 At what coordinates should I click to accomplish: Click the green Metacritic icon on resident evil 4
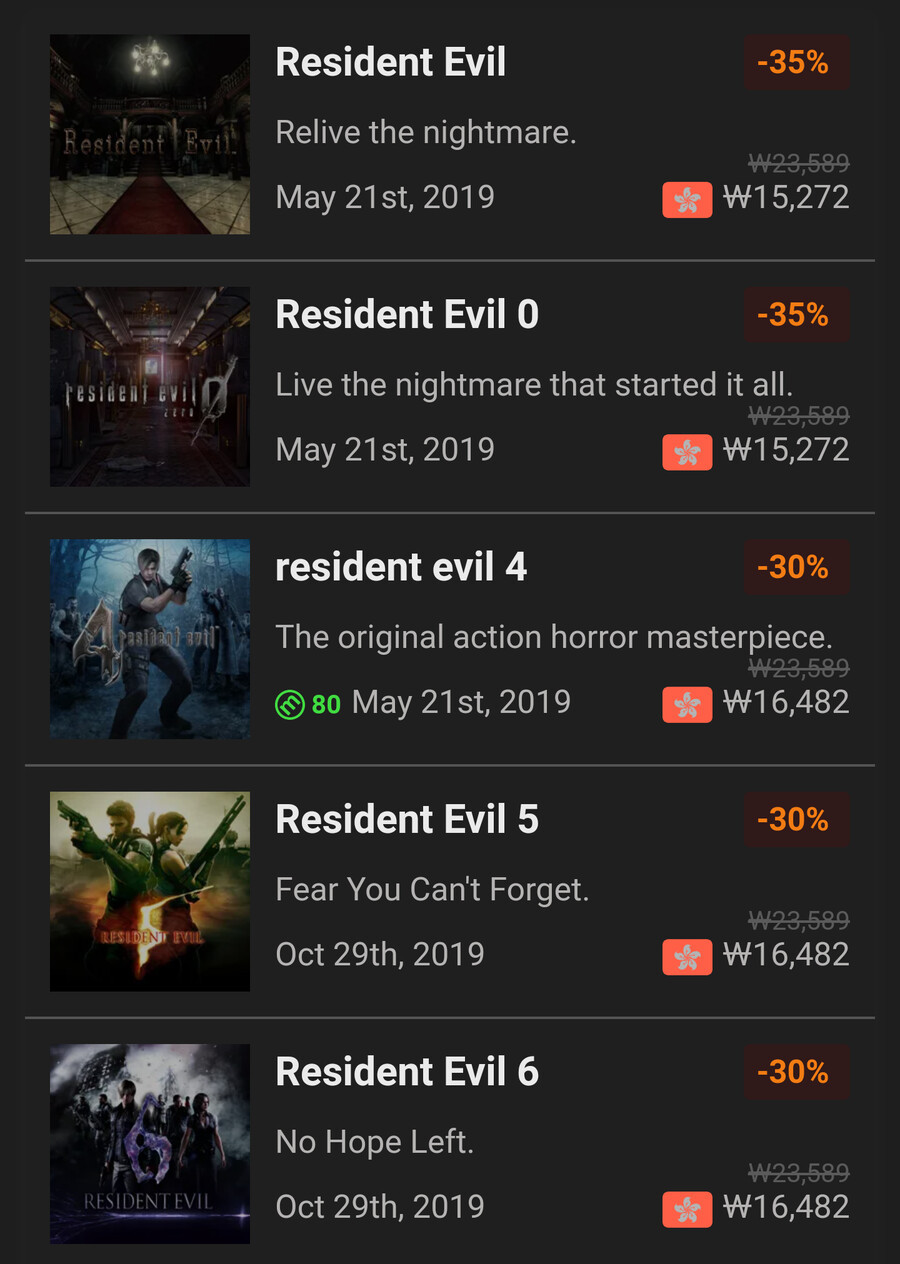pos(289,704)
